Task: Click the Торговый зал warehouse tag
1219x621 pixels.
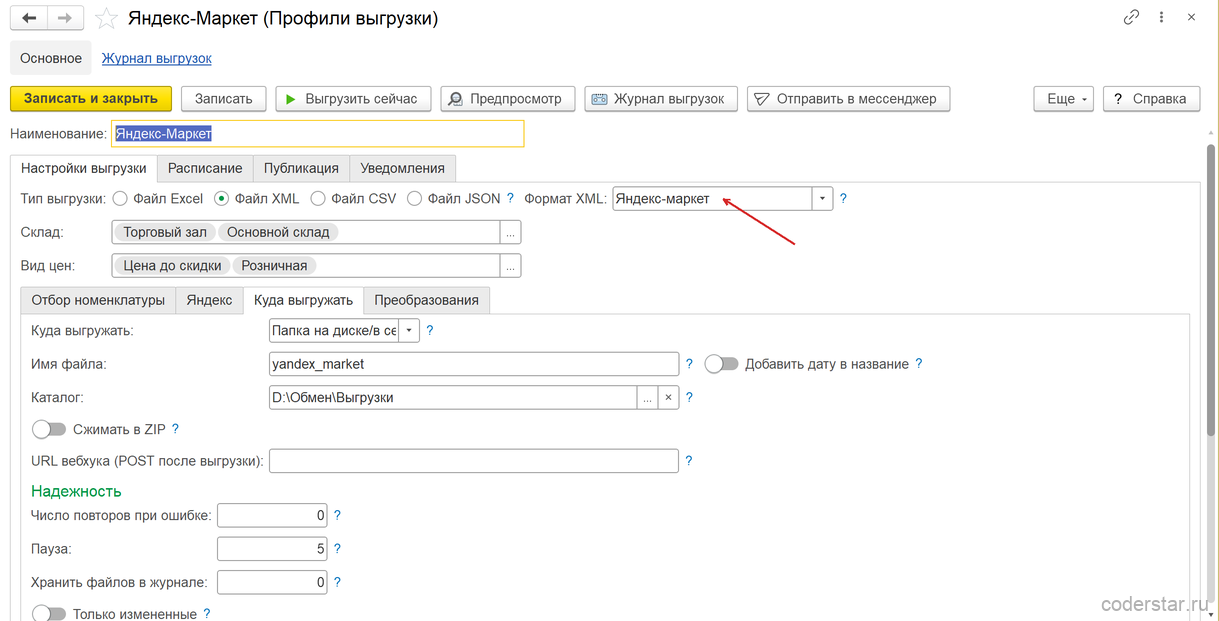Action: coord(165,232)
